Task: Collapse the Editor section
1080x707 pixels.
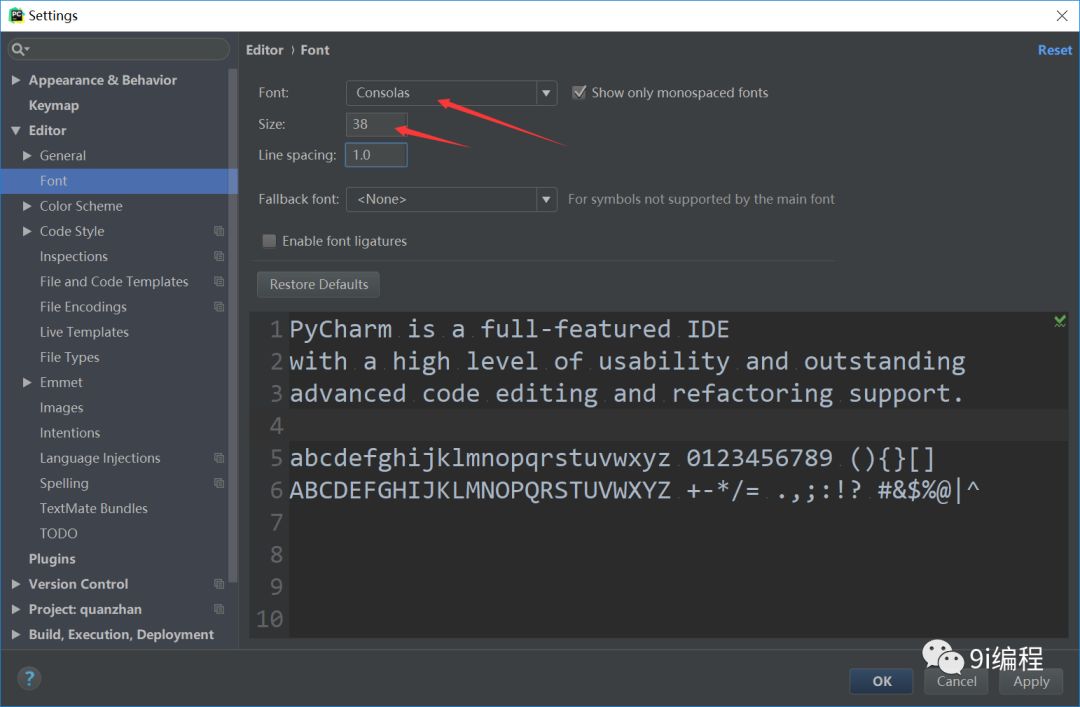Action: pos(16,130)
